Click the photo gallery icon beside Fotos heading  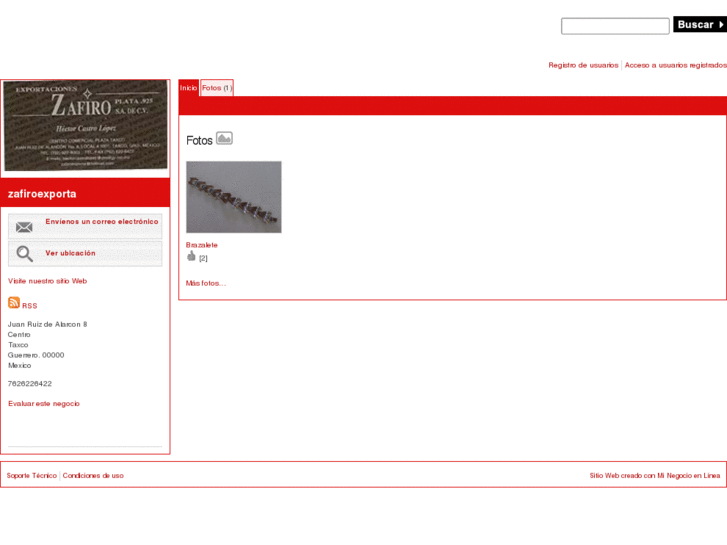224,138
